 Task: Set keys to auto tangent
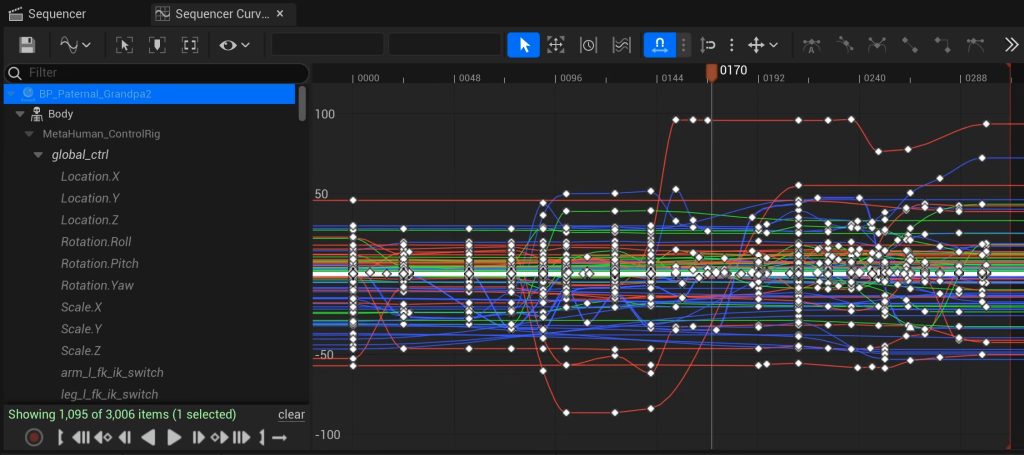coord(812,45)
